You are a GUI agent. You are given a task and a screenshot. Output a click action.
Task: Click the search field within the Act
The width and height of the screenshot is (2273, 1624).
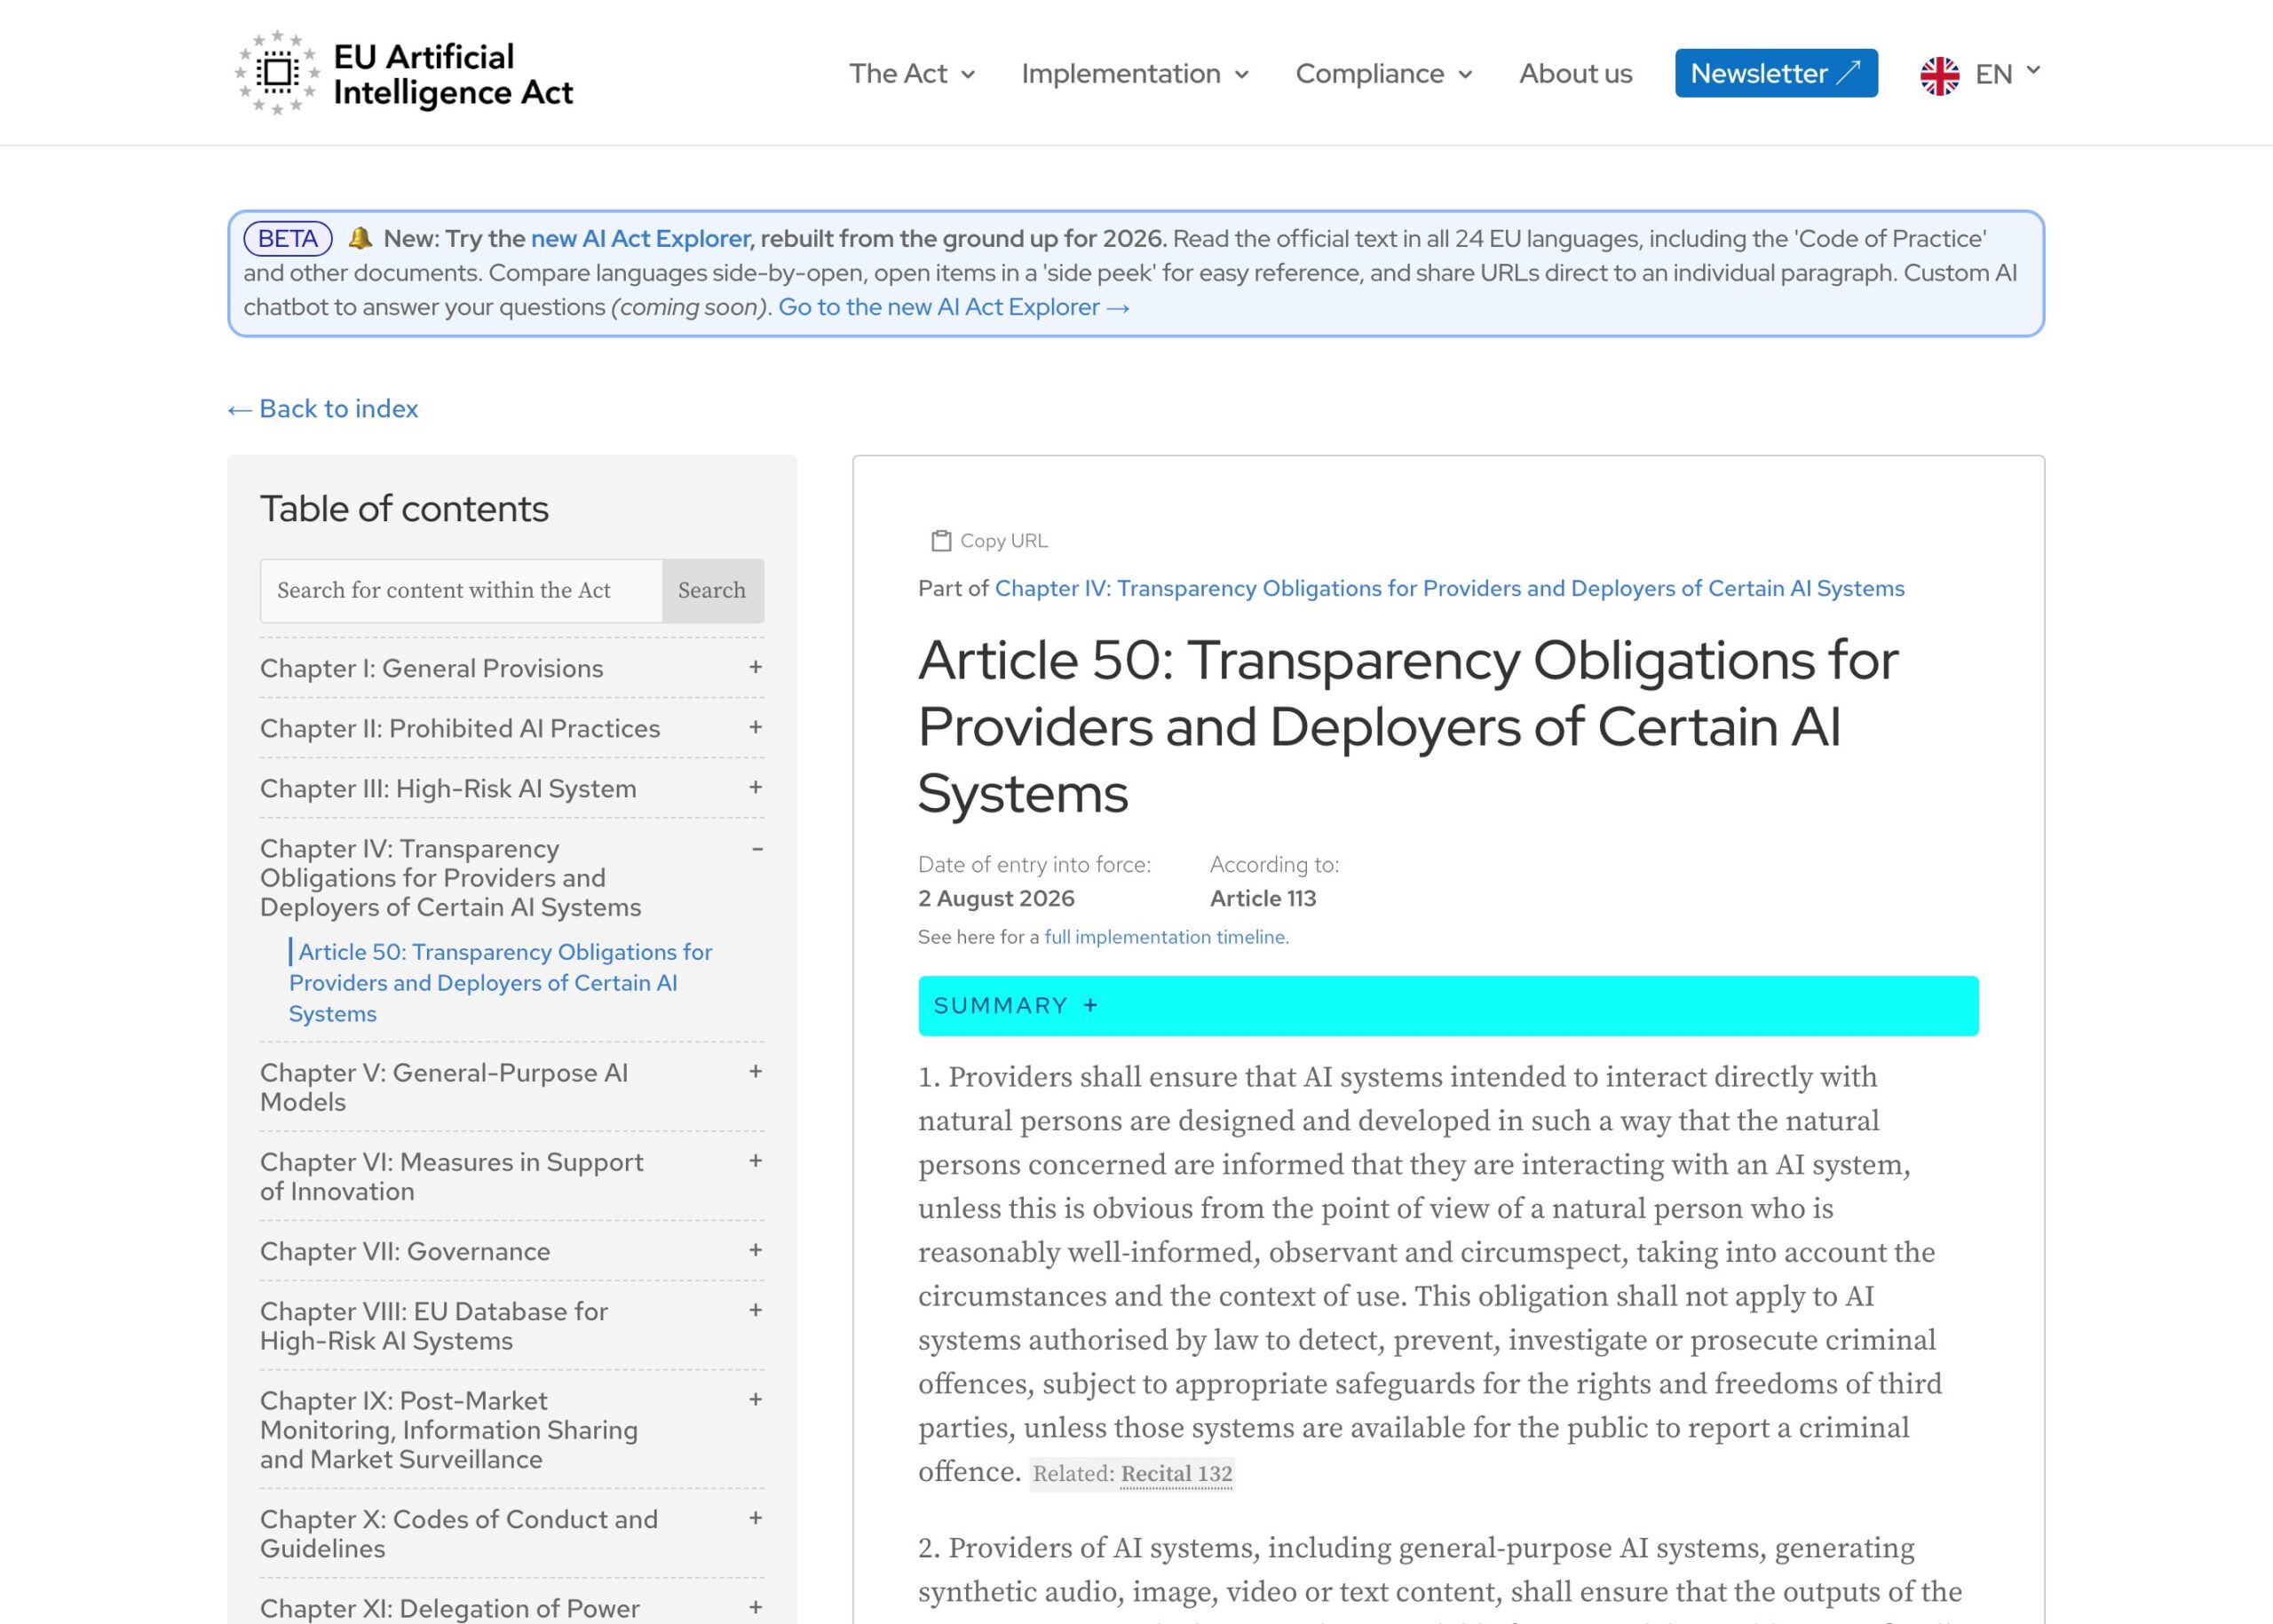pyautogui.click(x=461, y=591)
